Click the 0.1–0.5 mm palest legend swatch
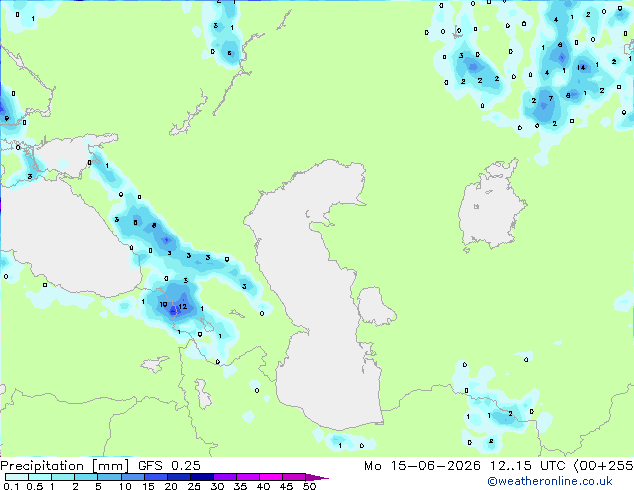 [x=17, y=477]
